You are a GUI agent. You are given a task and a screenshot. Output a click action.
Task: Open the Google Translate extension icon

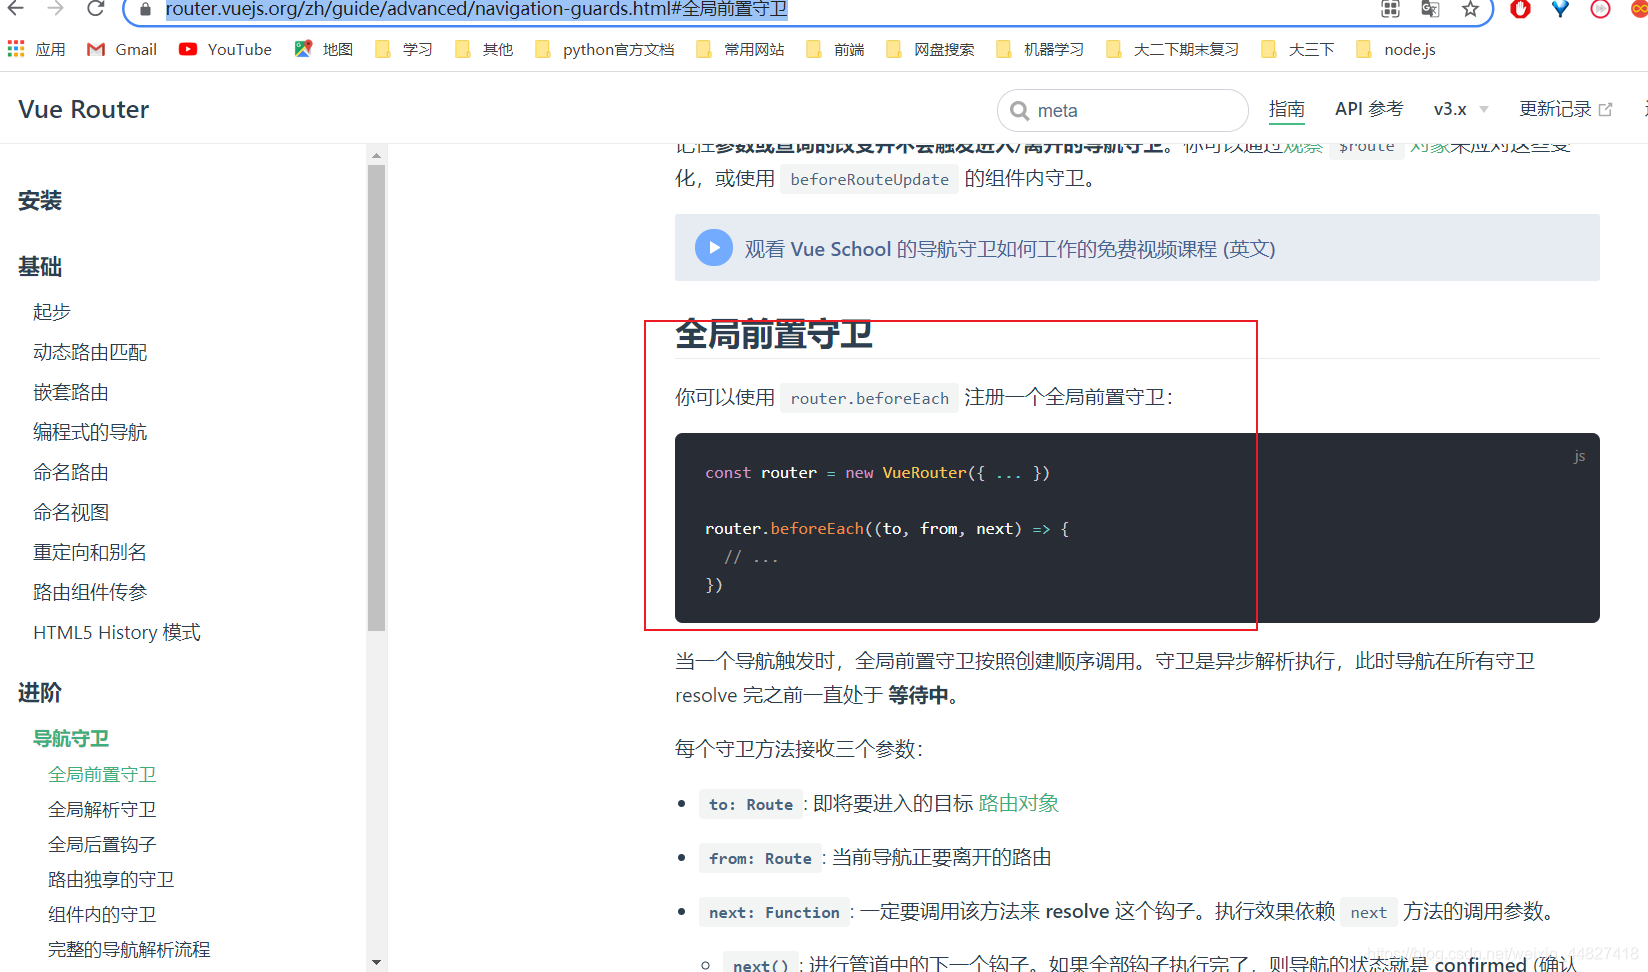pyautogui.click(x=1430, y=9)
